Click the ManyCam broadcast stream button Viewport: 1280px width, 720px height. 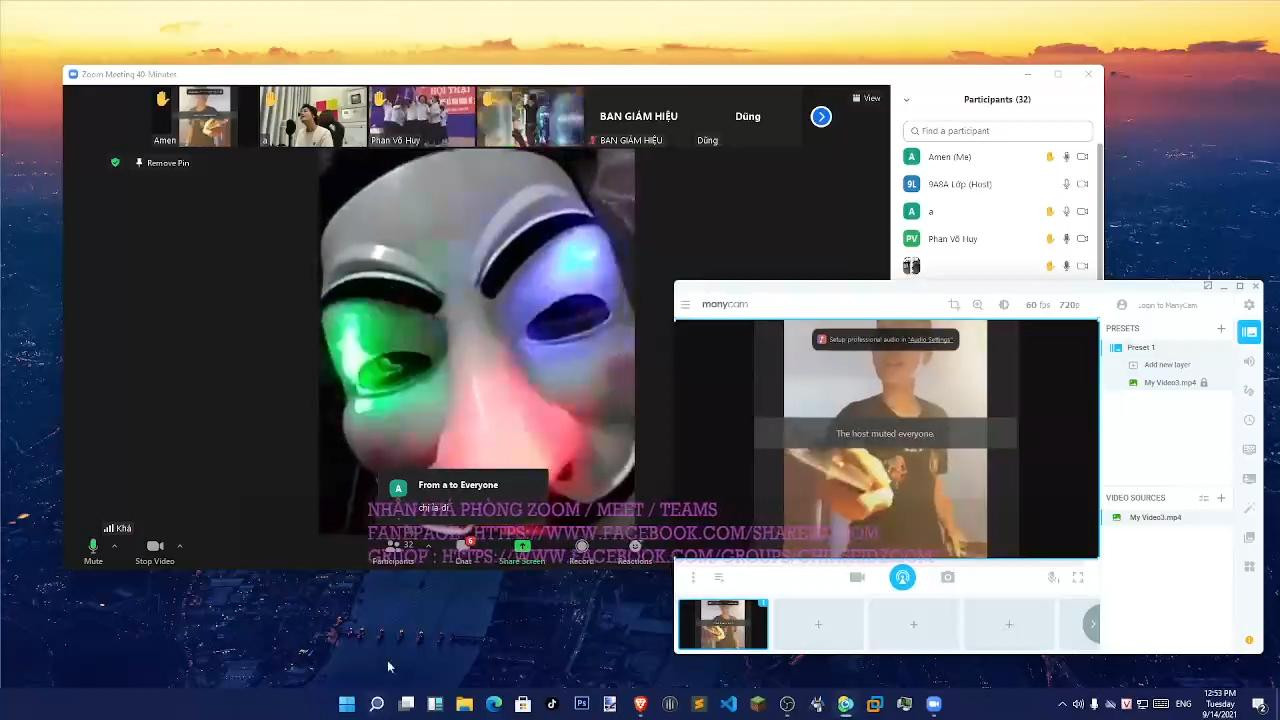[902, 577]
